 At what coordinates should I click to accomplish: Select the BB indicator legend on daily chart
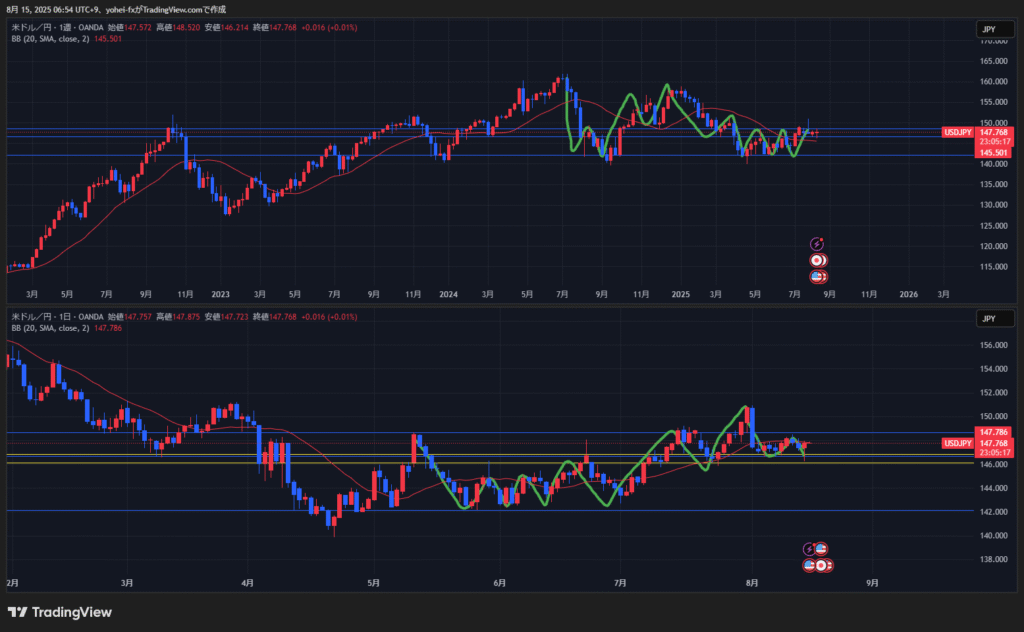tap(50, 328)
